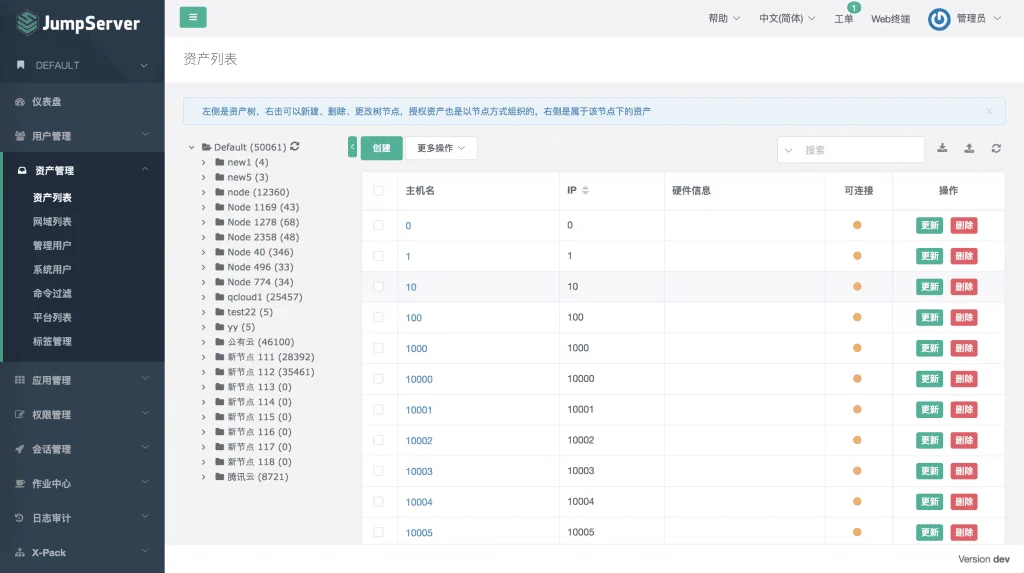1024x573 pixels.
Task: Refresh the Default asset tree
Action: click(295, 146)
